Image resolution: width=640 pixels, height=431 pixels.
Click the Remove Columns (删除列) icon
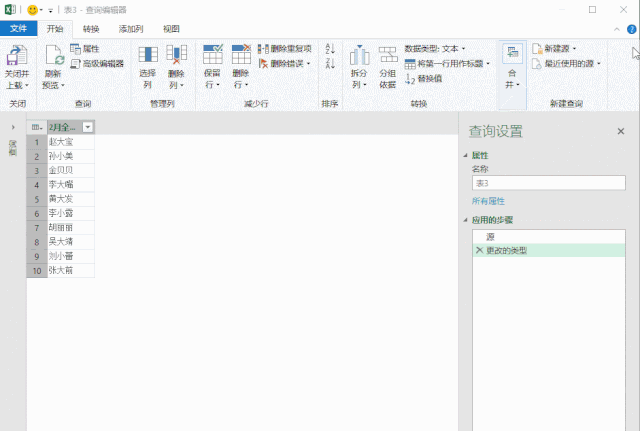coord(176,55)
